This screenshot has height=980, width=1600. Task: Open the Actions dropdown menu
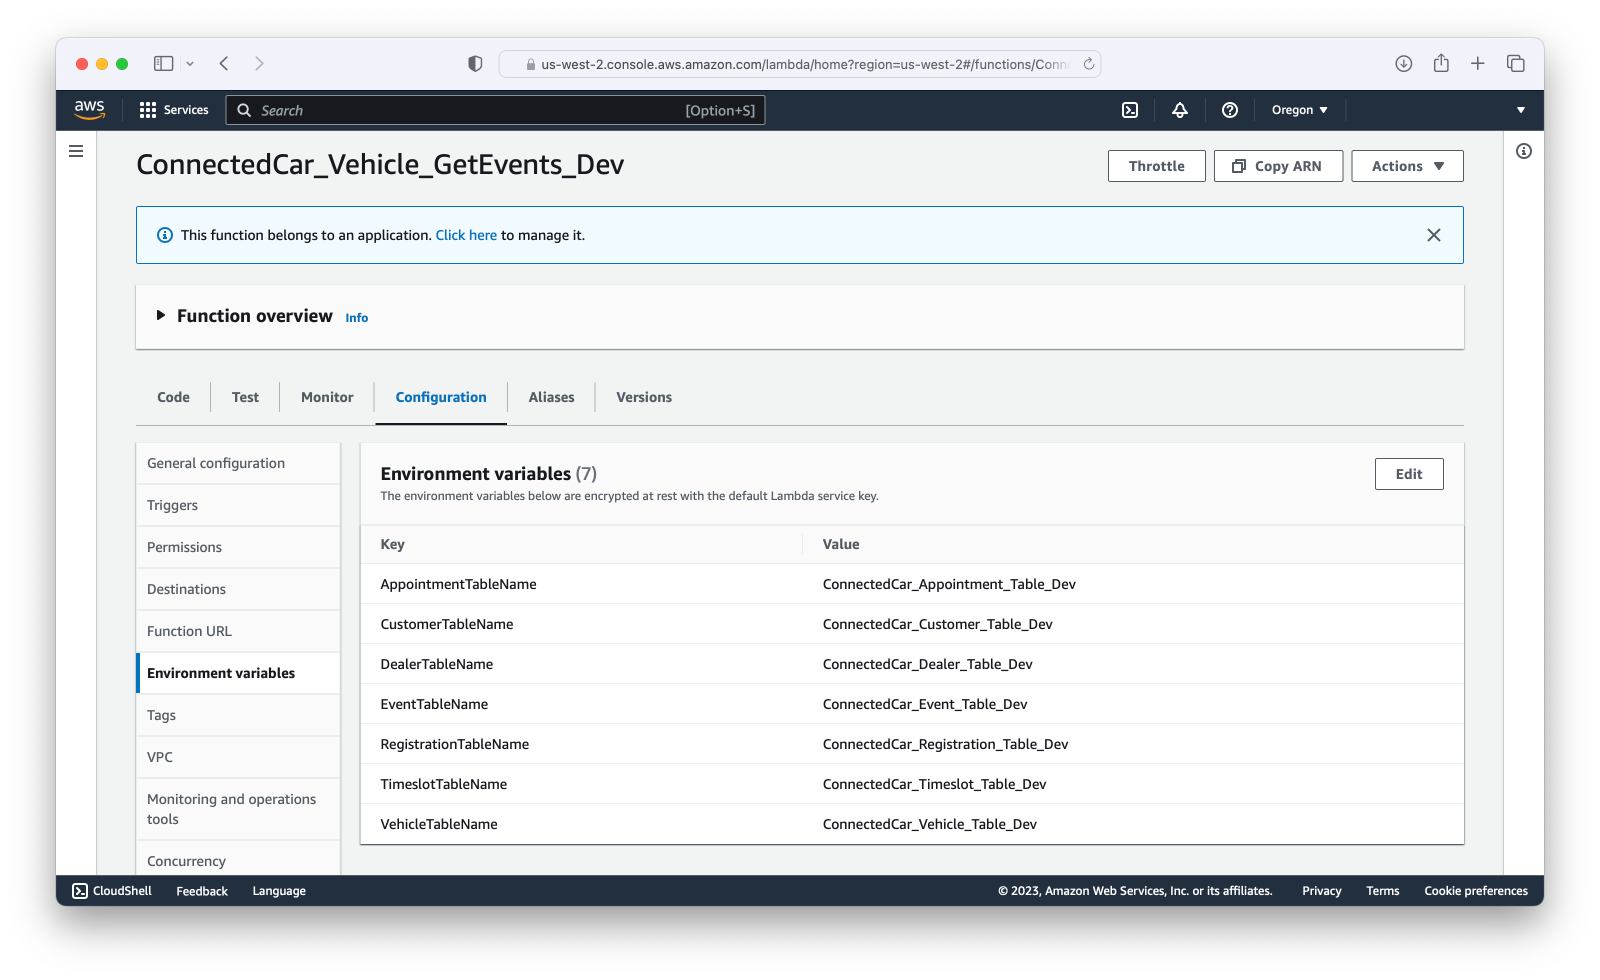click(1407, 166)
